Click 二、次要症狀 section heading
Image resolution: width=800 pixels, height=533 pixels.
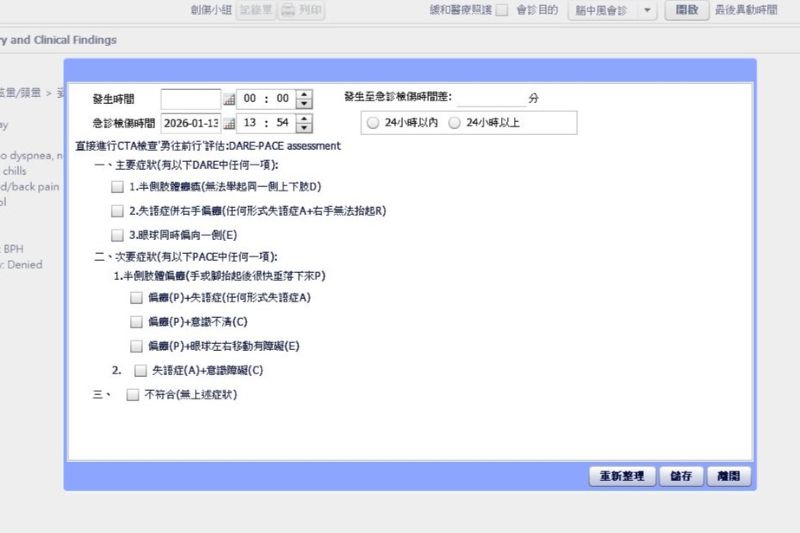pyautogui.click(x=186, y=257)
